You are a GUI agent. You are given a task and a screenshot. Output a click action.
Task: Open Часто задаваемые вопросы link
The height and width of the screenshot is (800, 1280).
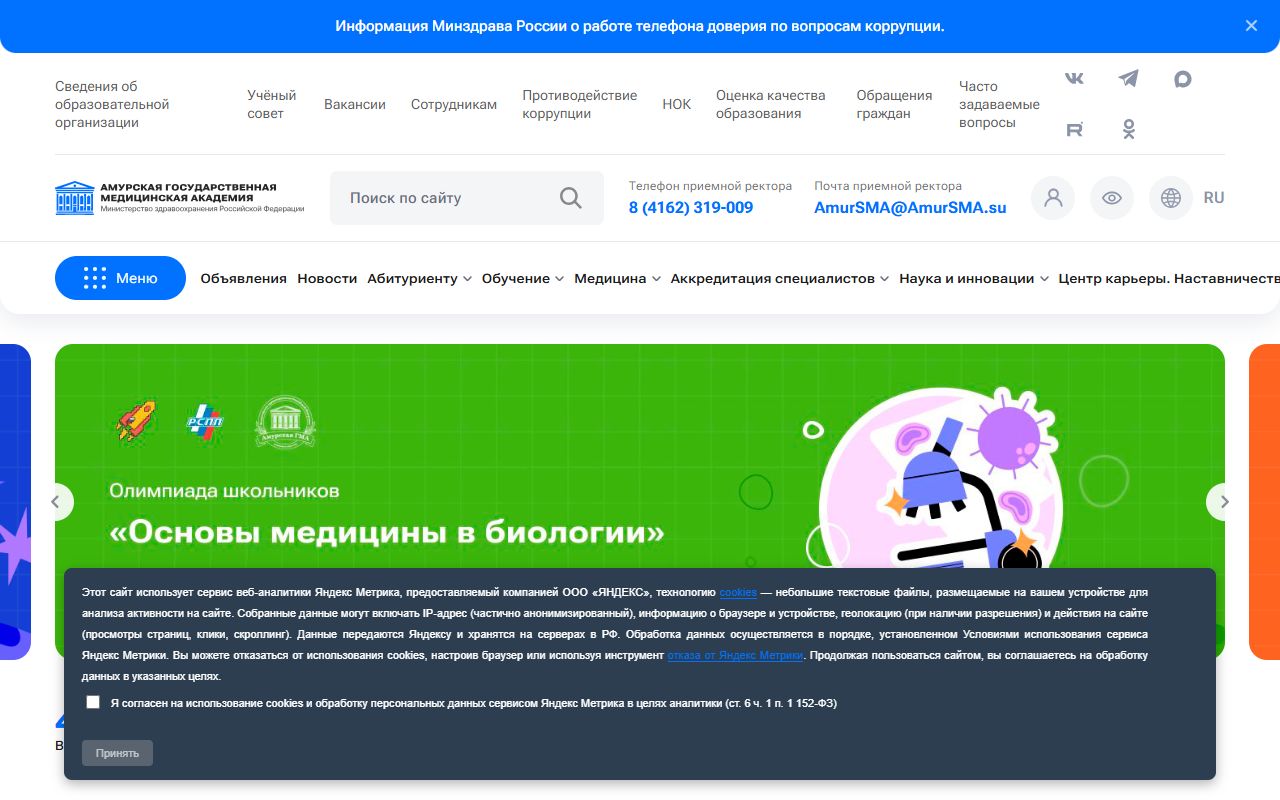click(x=999, y=104)
